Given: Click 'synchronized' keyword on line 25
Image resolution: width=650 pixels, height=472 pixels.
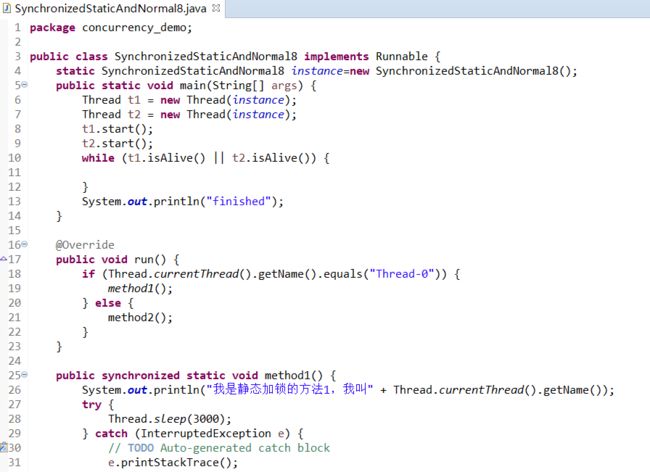Looking at the screenshot, I should pyautogui.click(x=141, y=375).
